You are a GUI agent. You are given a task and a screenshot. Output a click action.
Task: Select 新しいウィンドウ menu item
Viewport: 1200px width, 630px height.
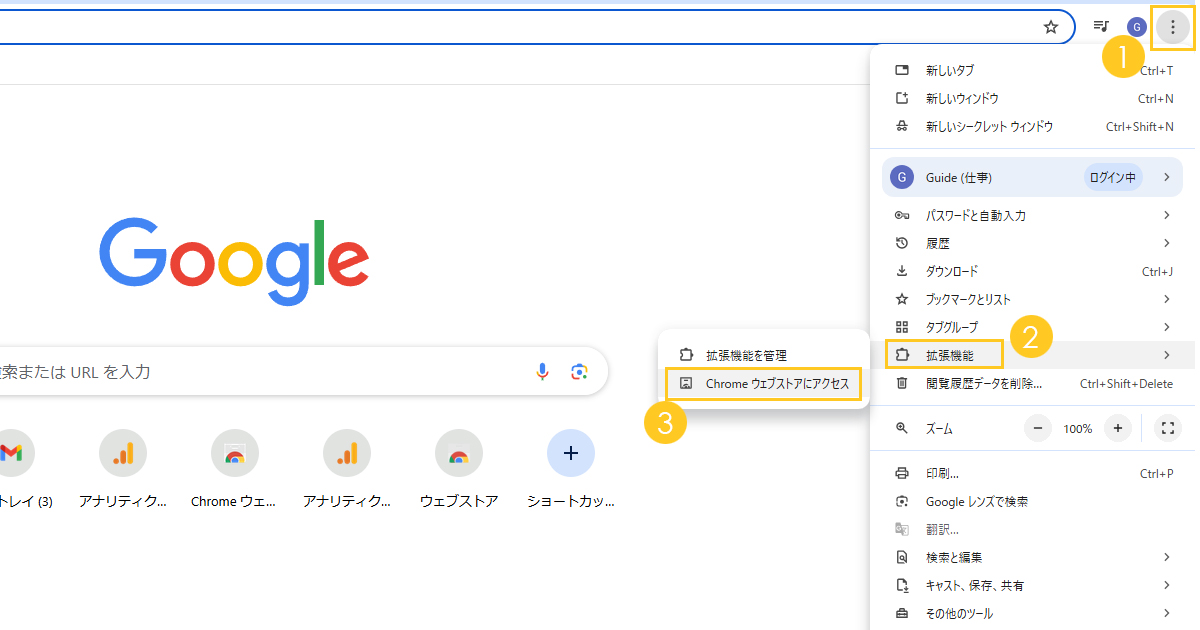(x=1032, y=99)
